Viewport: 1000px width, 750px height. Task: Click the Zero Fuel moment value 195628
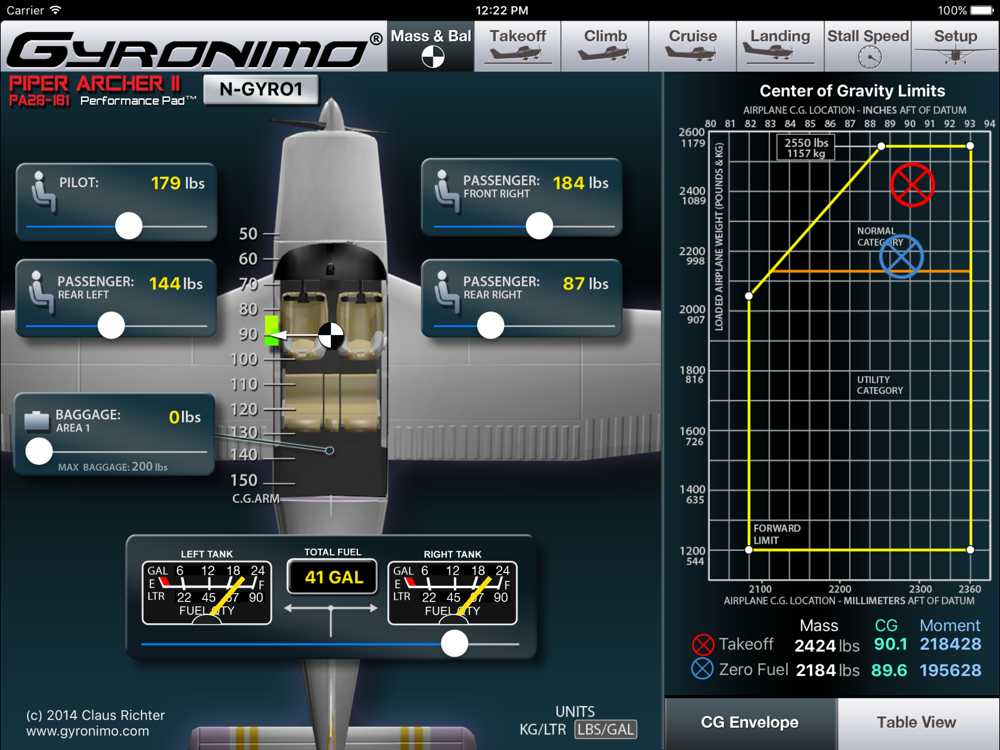point(950,670)
